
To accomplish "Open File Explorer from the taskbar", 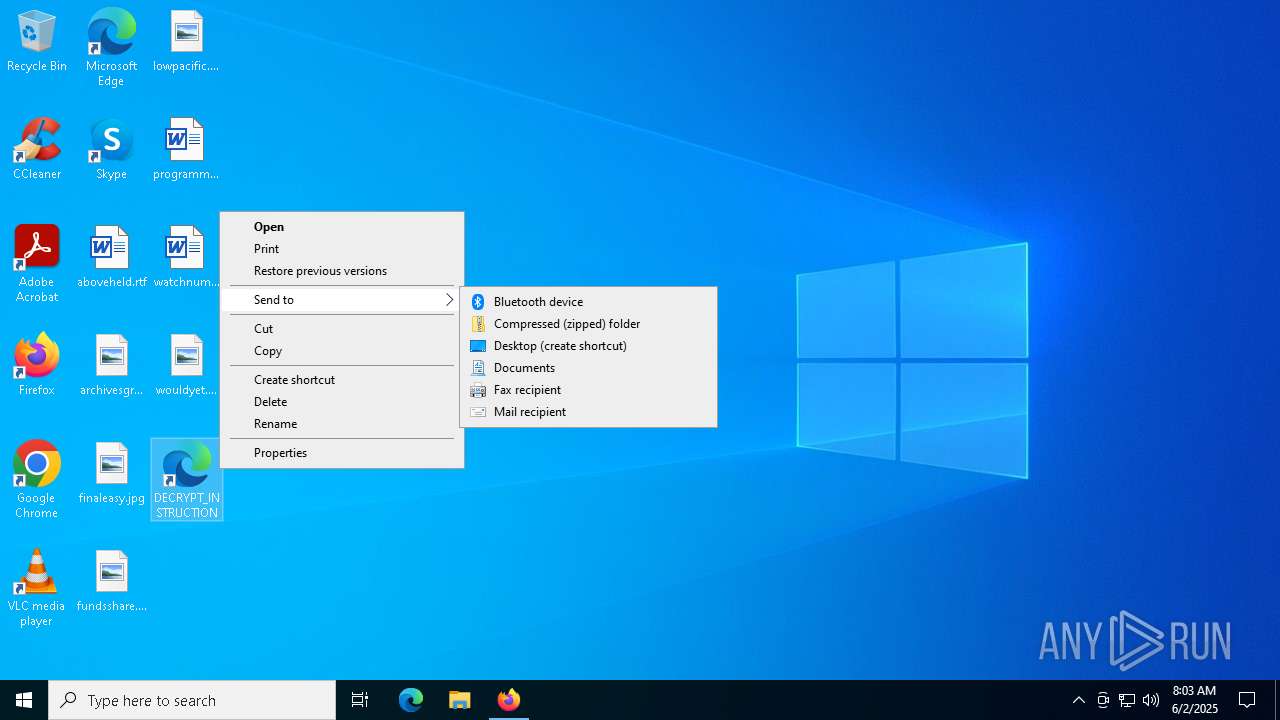I will click(460, 700).
